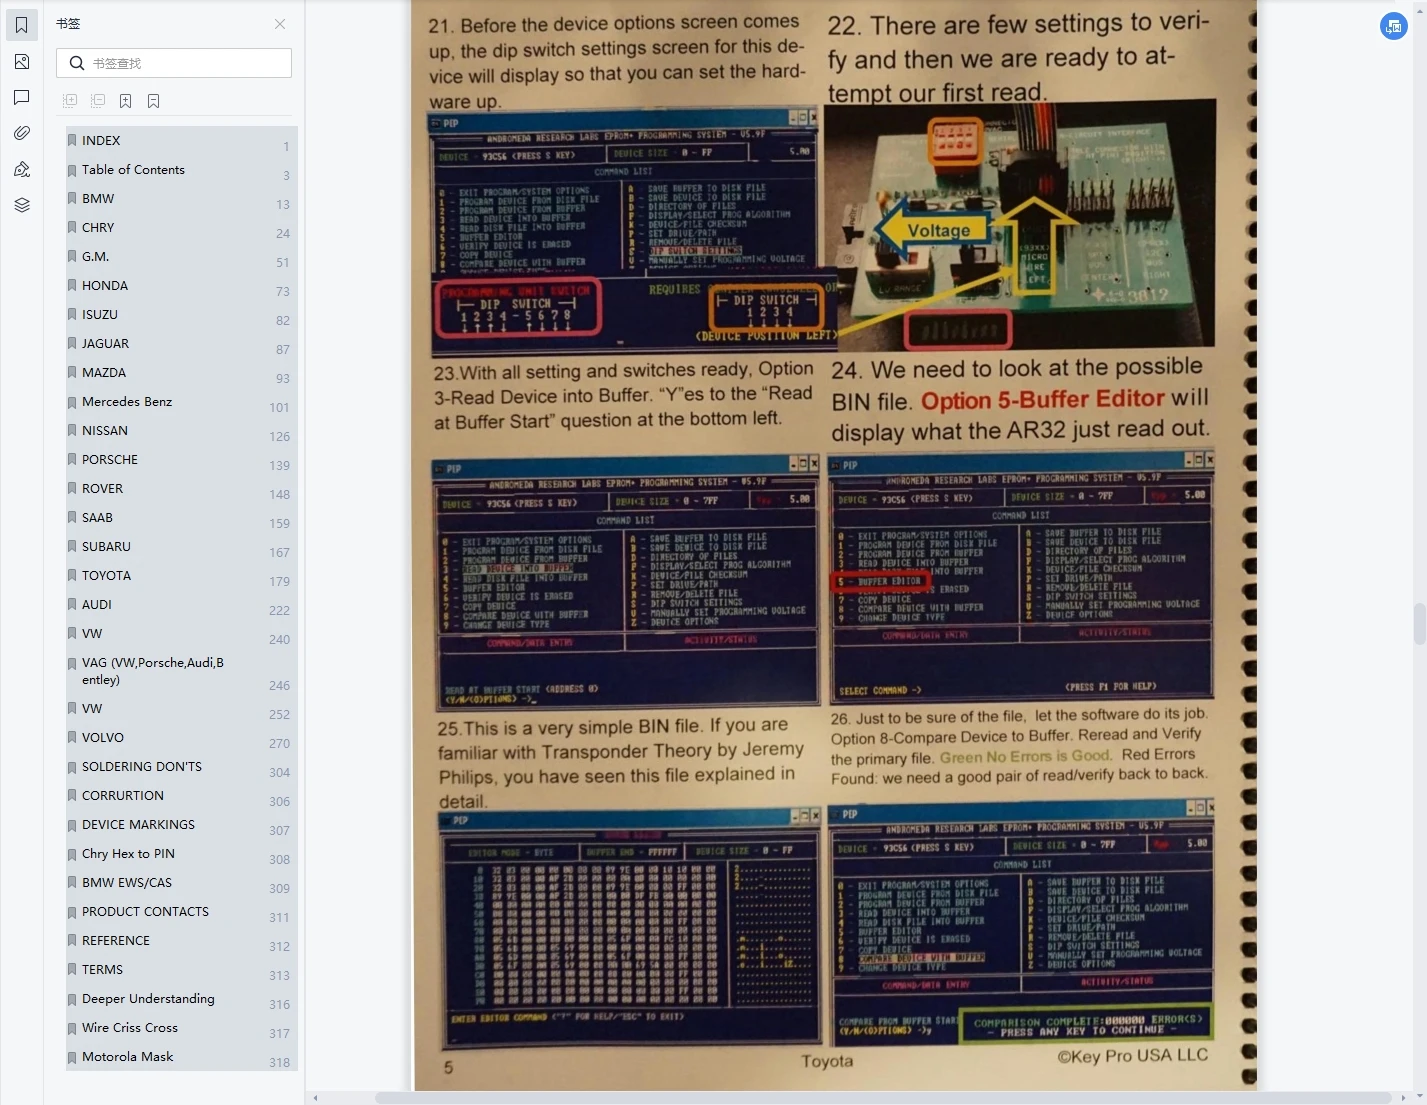The width and height of the screenshot is (1427, 1105).
Task: Click the page number 318 beside Motorola Mask
Action: [x=279, y=1063]
